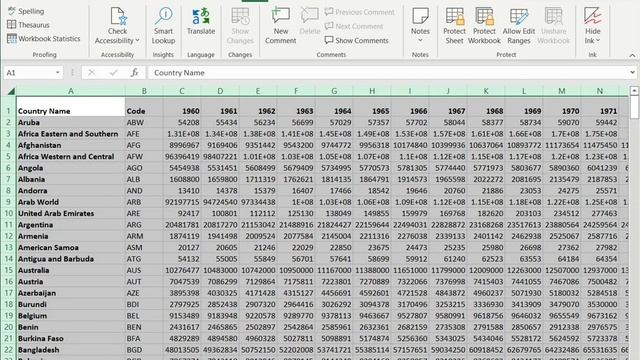Click the 1960 header cell
The height and width of the screenshot is (360, 640).
tap(182, 107)
